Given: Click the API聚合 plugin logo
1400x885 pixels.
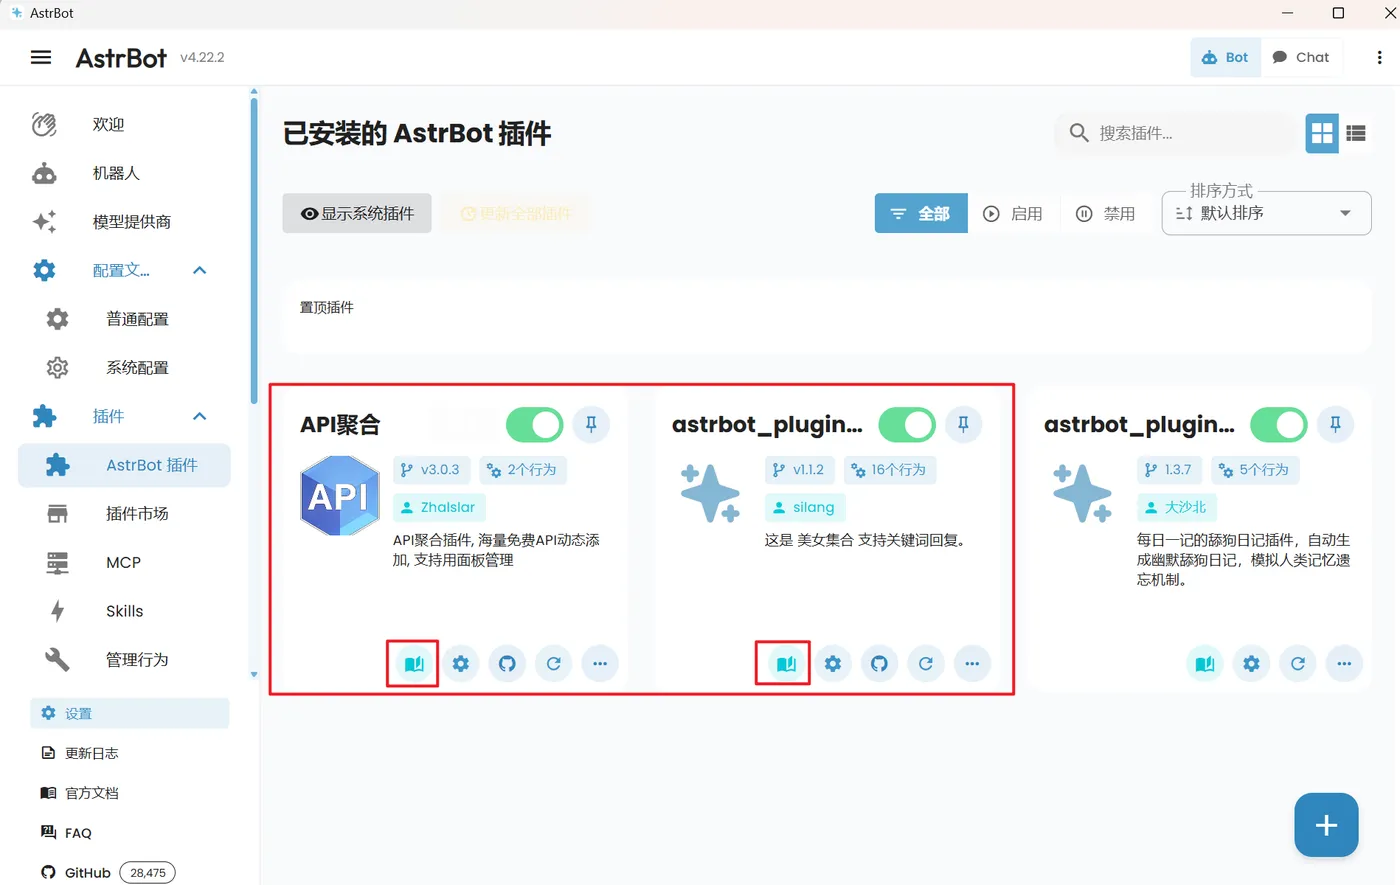Looking at the screenshot, I should point(340,496).
